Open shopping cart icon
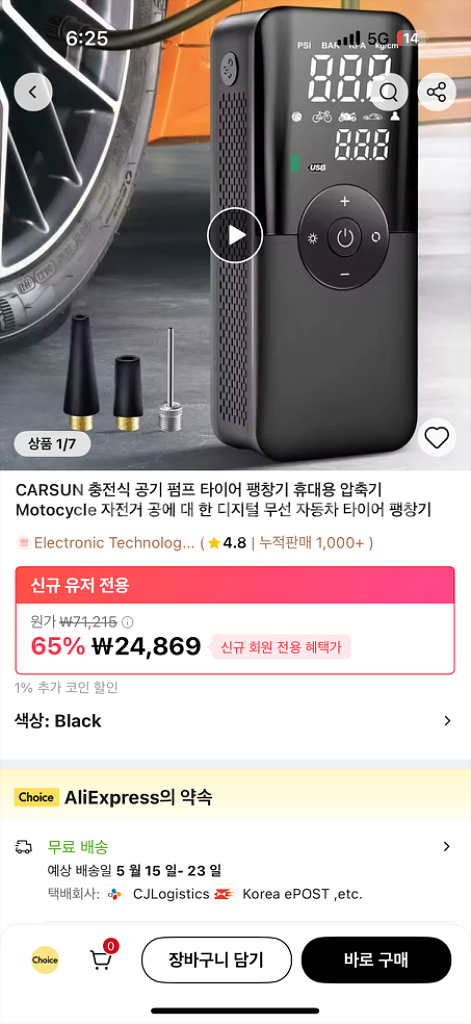The height and width of the screenshot is (1024, 471). (x=102, y=958)
